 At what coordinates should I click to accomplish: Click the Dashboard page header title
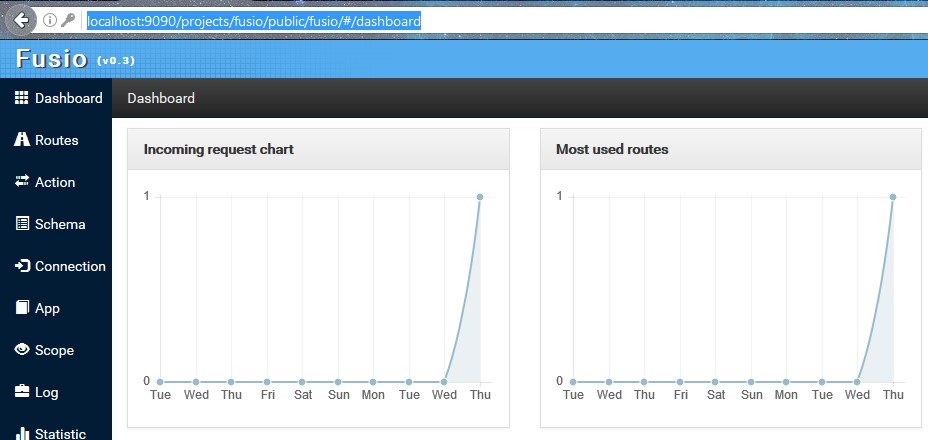[161, 98]
